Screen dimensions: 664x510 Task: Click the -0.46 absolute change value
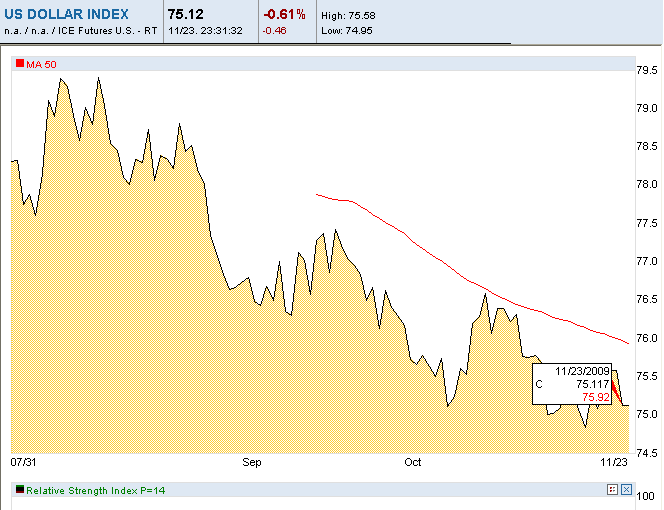274,31
